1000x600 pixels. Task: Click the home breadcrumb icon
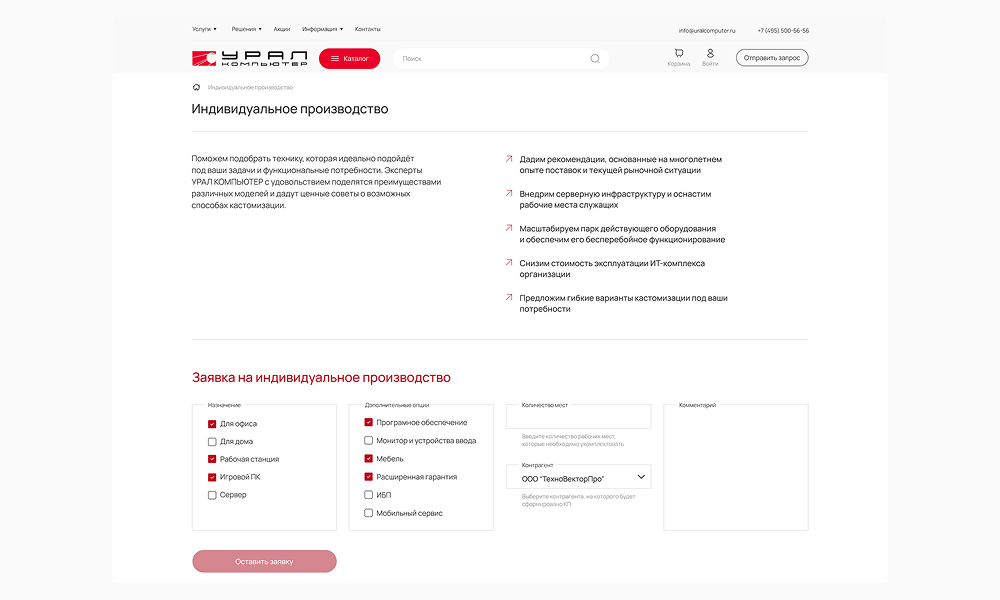point(196,87)
